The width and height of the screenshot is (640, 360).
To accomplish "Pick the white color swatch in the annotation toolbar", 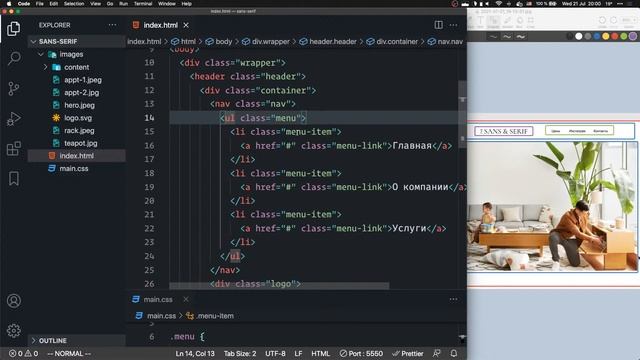I will [579, 36].
